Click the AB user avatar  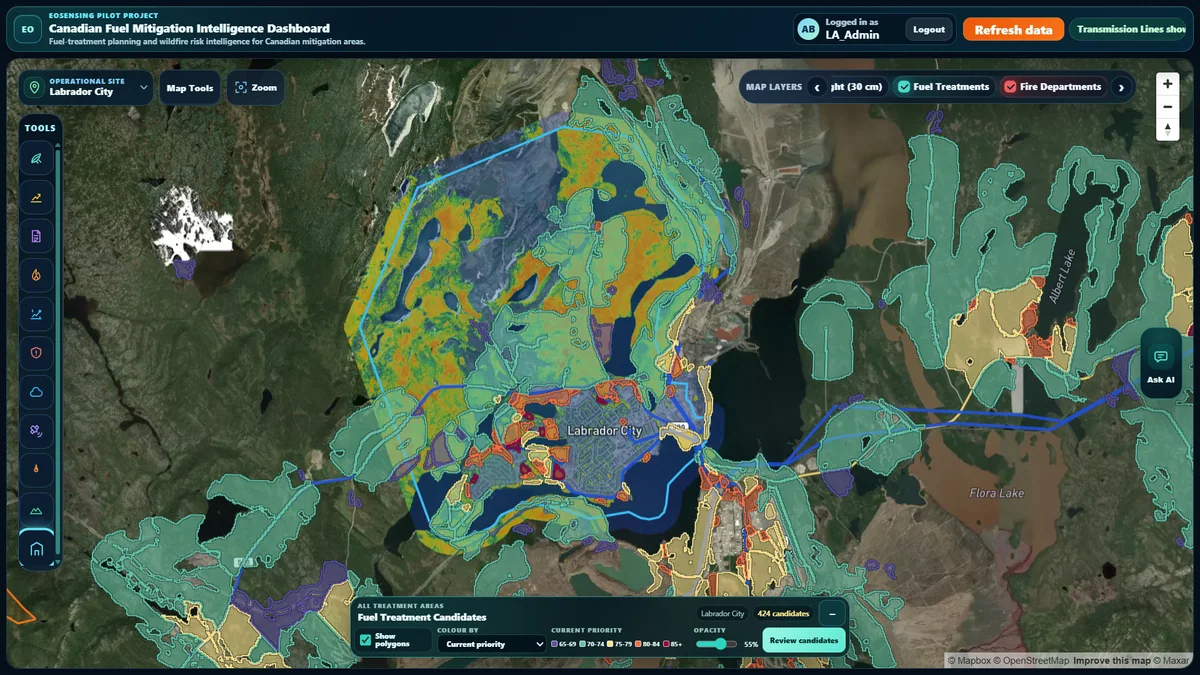click(808, 29)
